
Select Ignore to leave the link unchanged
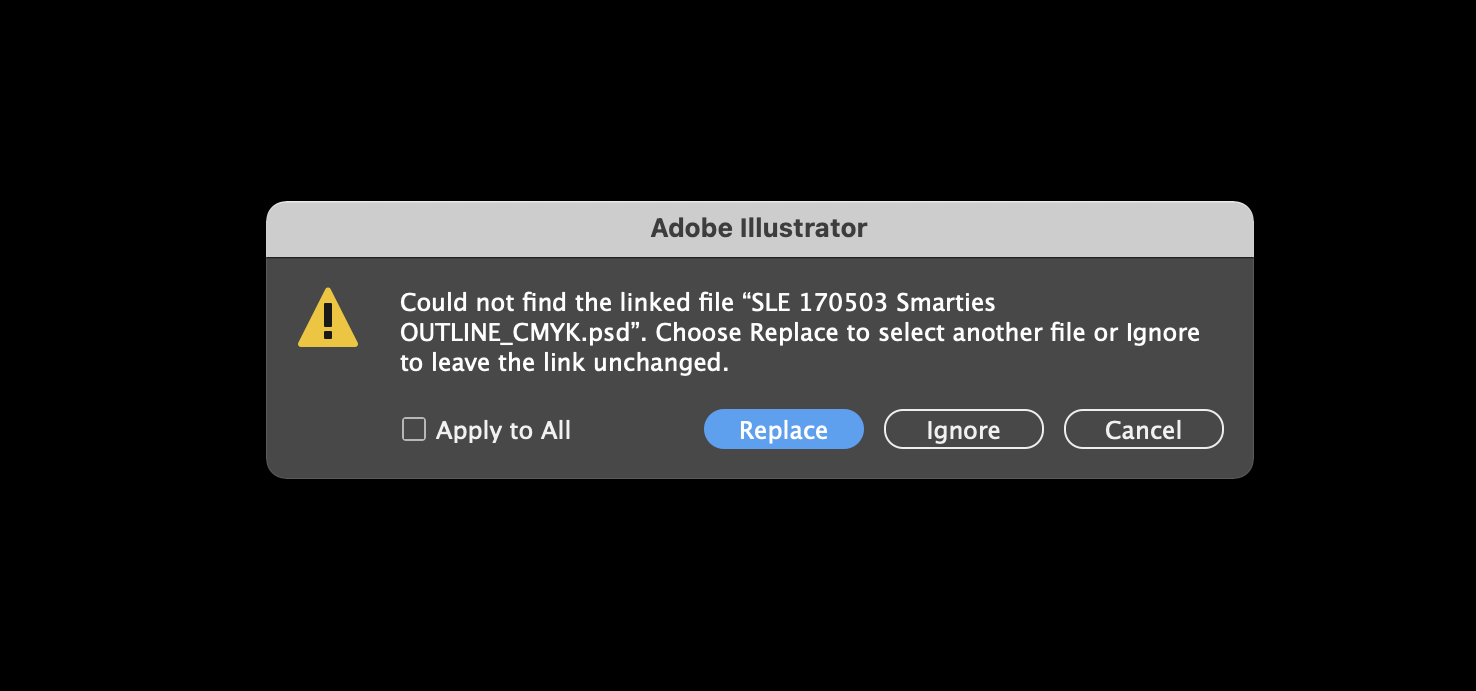click(963, 430)
